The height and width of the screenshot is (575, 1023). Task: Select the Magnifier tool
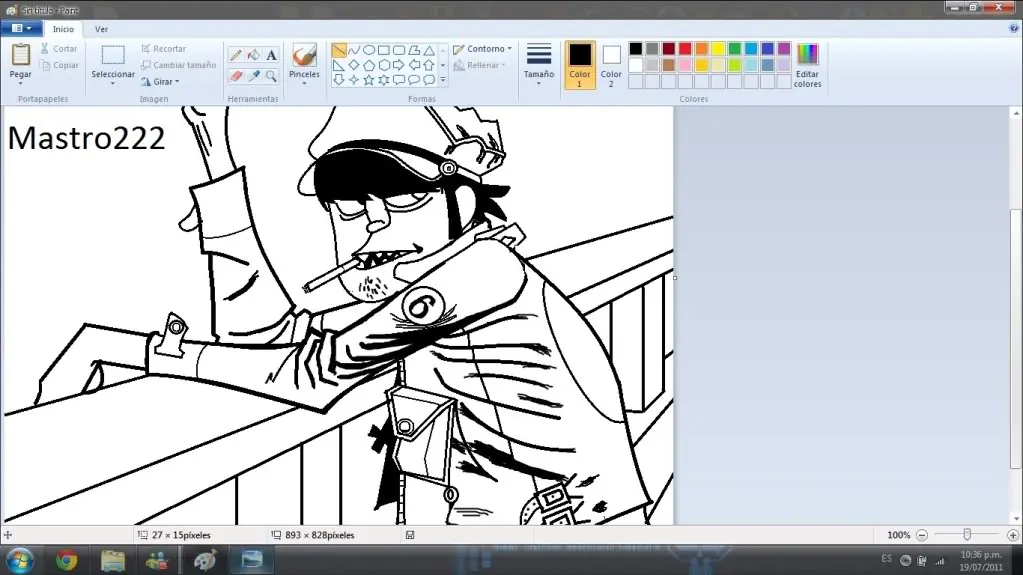[271, 76]
